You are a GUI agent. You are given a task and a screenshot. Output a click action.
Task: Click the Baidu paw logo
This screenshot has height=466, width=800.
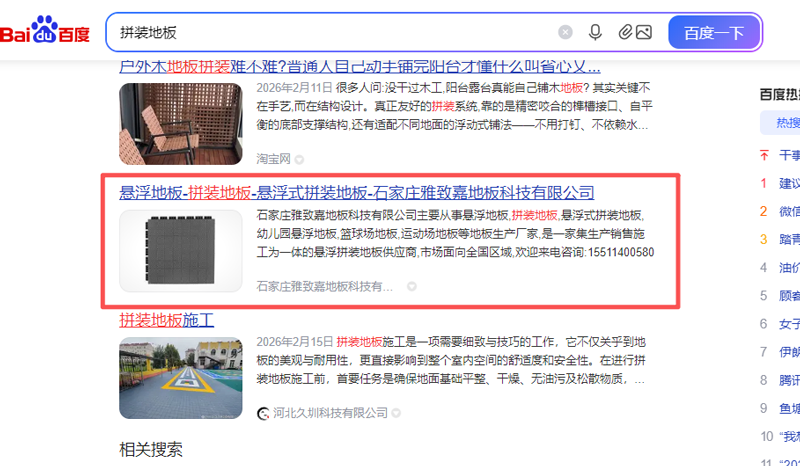45,31
